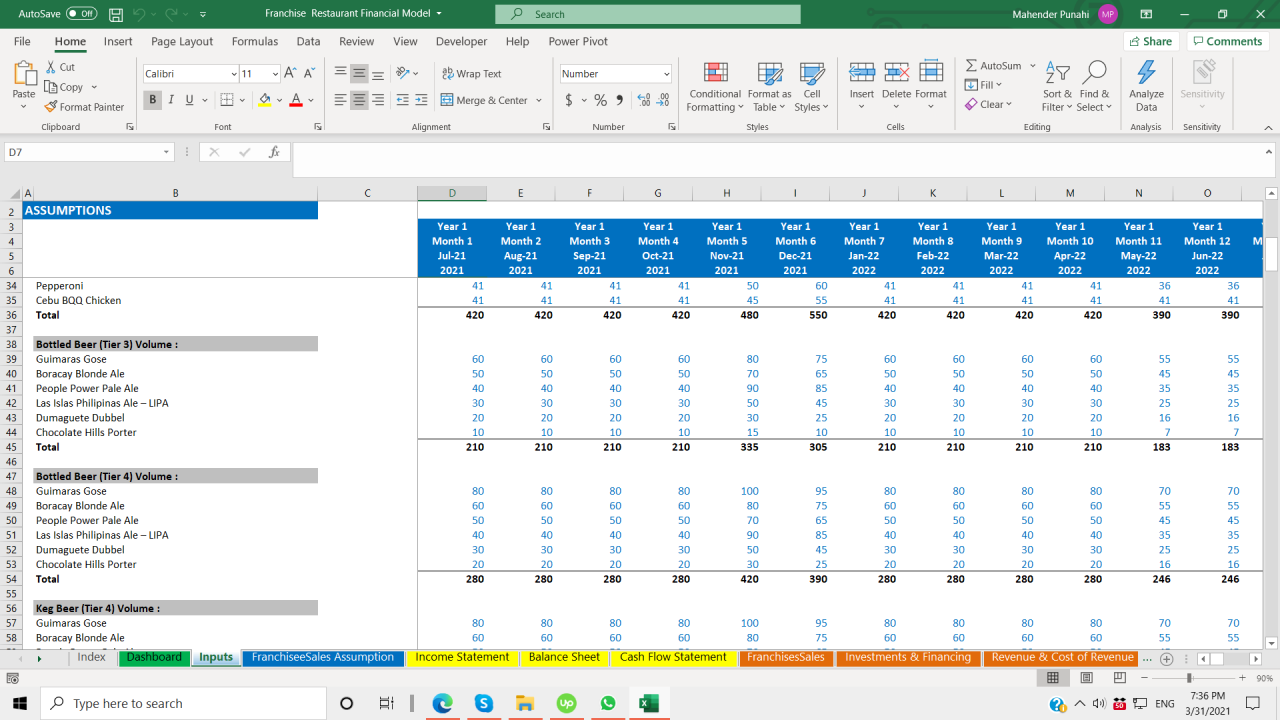This screenshot has height=720, width=1280.
Task: Open Sort & Filter menu
Action: point(1057,87)
